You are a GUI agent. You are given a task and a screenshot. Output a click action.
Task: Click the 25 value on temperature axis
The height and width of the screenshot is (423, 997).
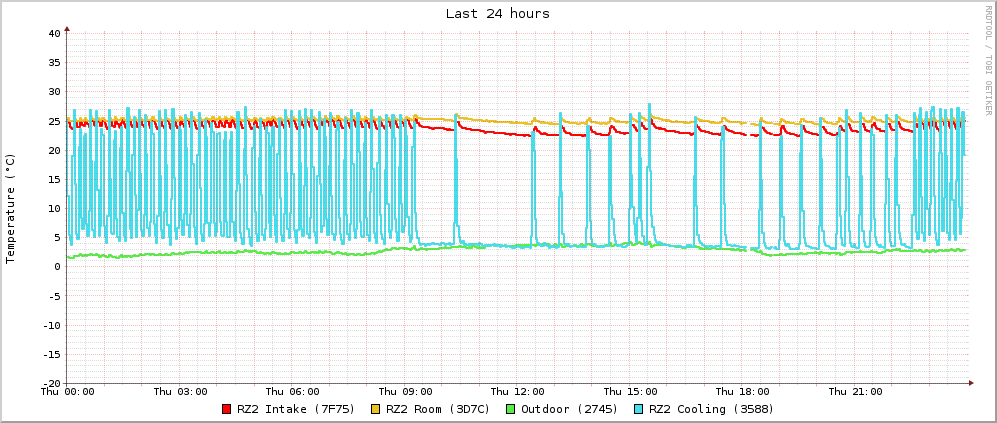click(53, 121)
